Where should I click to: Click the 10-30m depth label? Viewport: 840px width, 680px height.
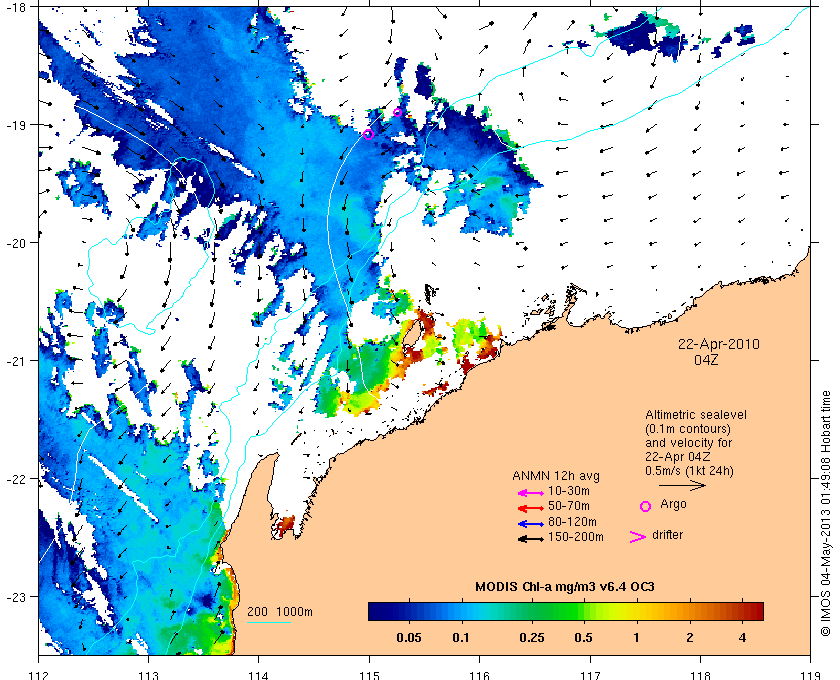tap(569, 491)
